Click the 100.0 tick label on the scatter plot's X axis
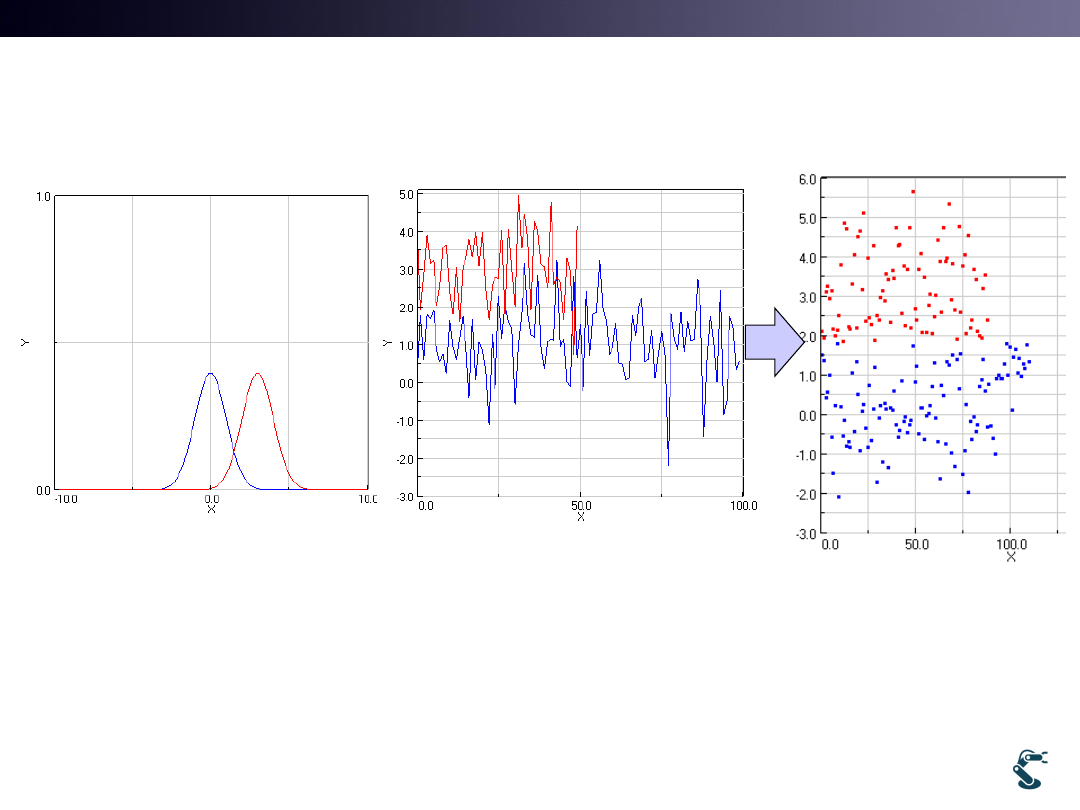 click(1010, 546)
